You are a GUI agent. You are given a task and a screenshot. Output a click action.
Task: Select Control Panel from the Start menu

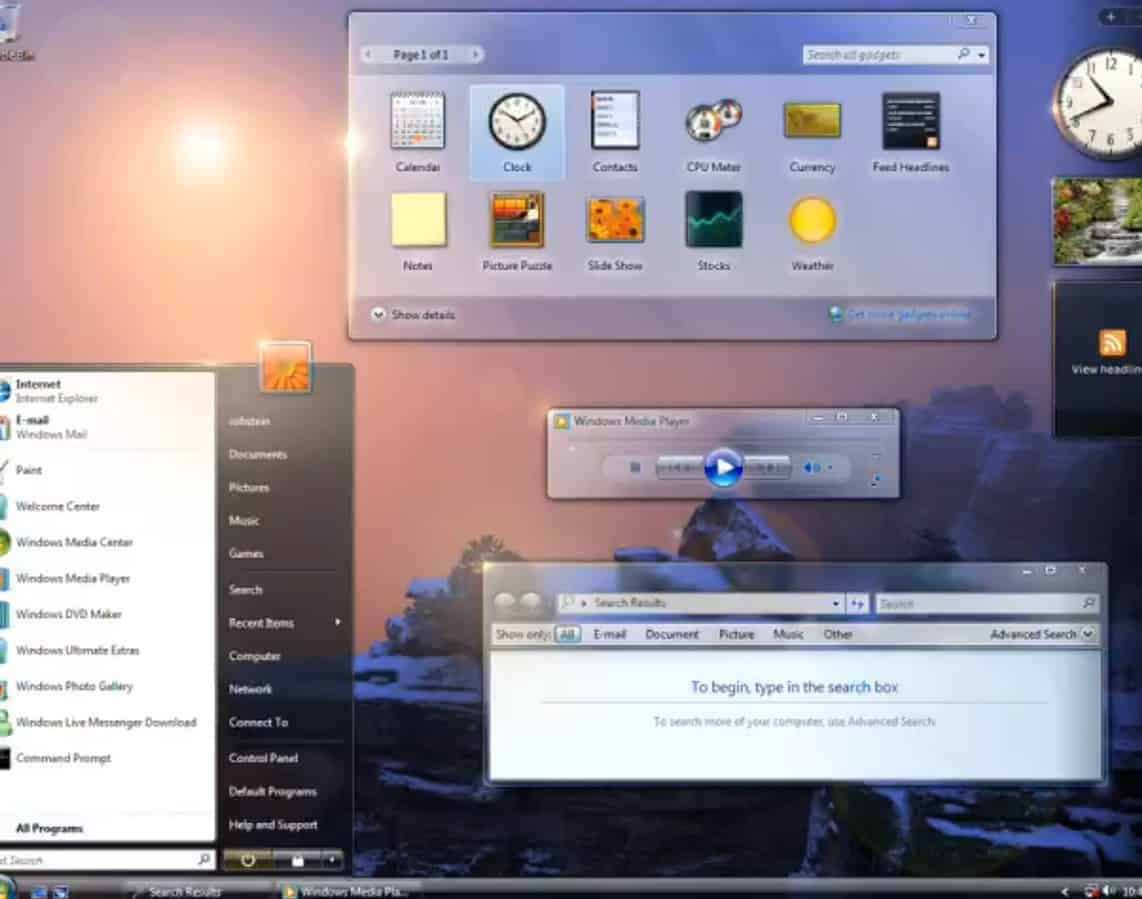point(263,757)
